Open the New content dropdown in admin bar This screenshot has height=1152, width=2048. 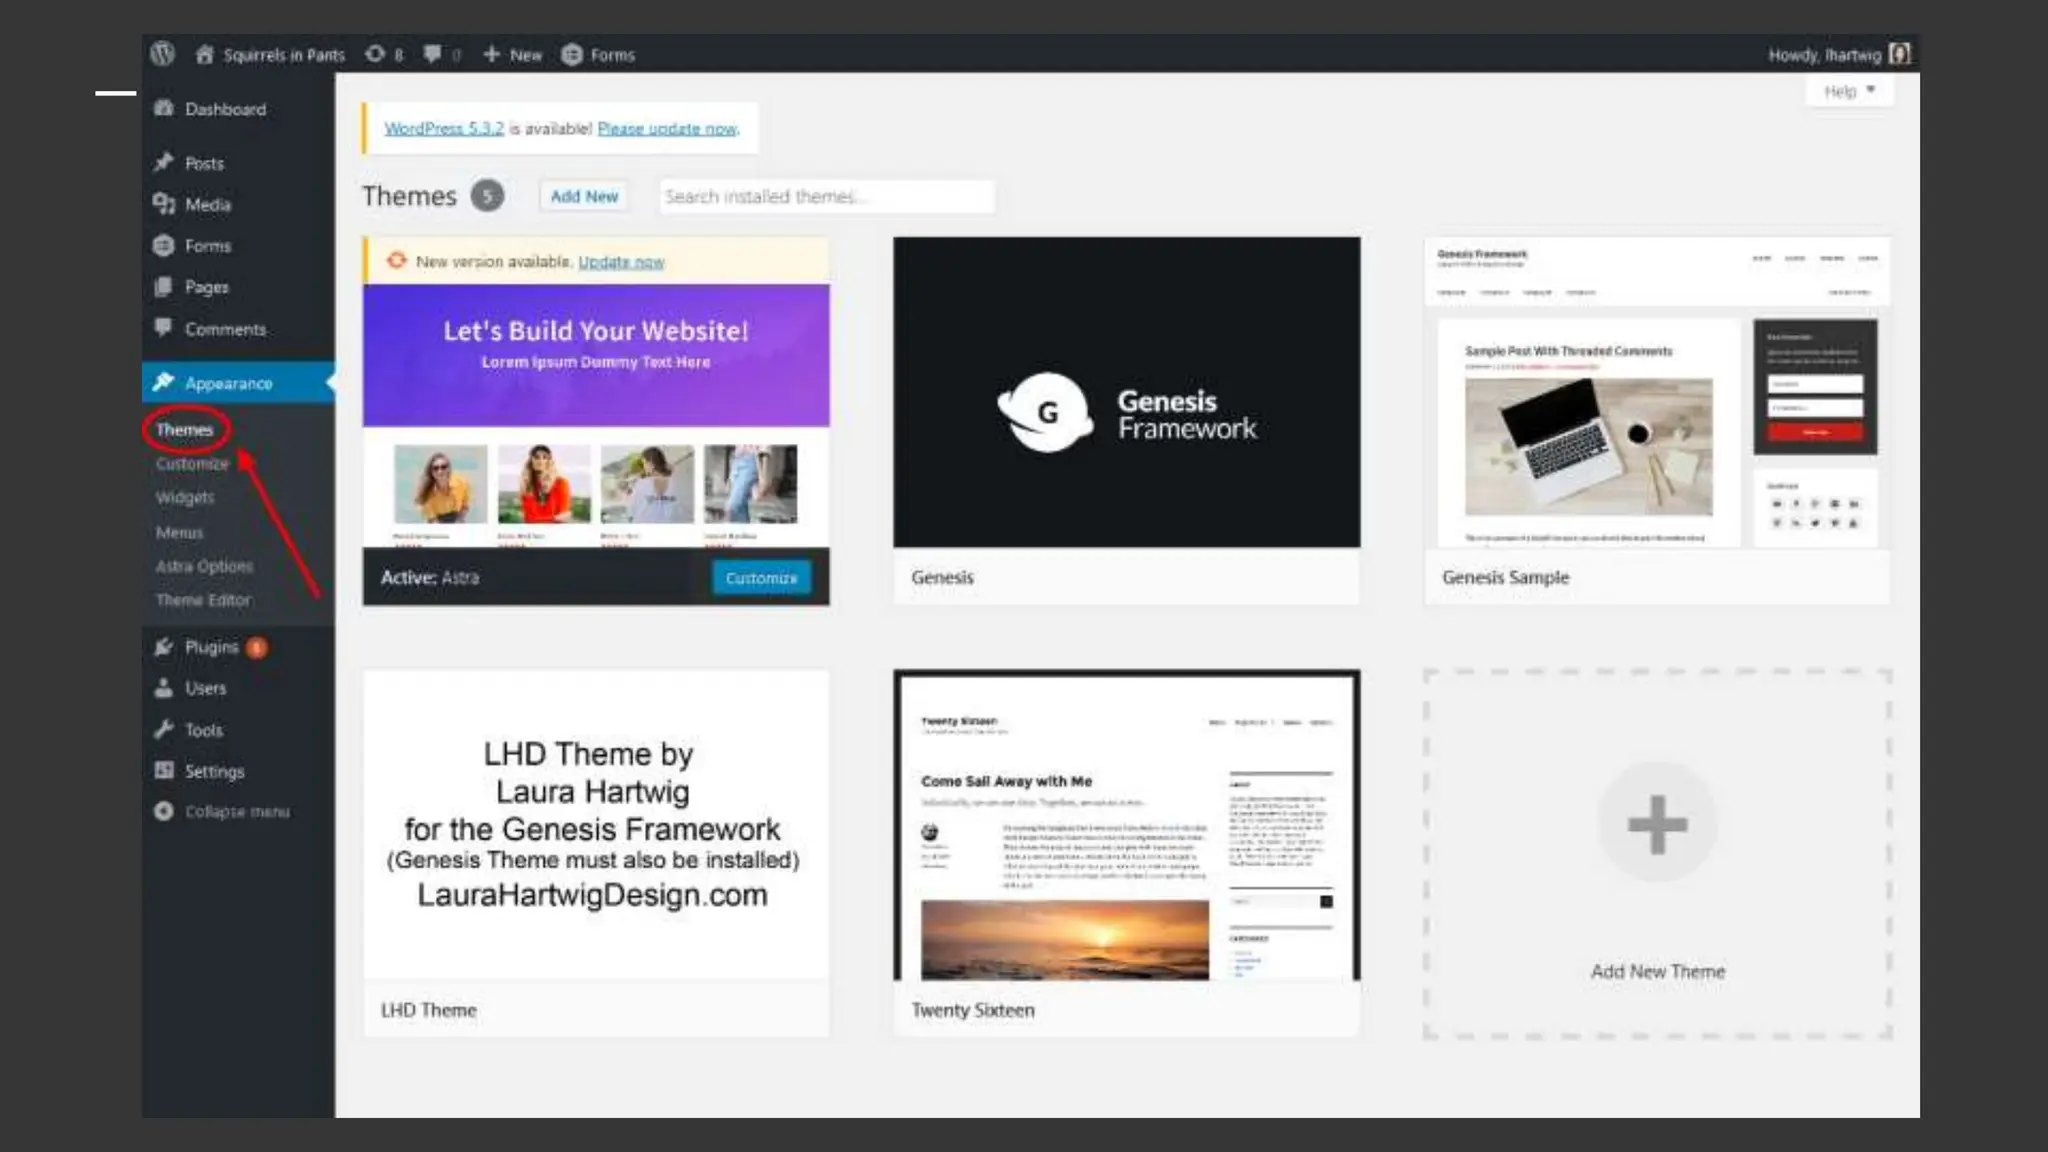[514, 54]
